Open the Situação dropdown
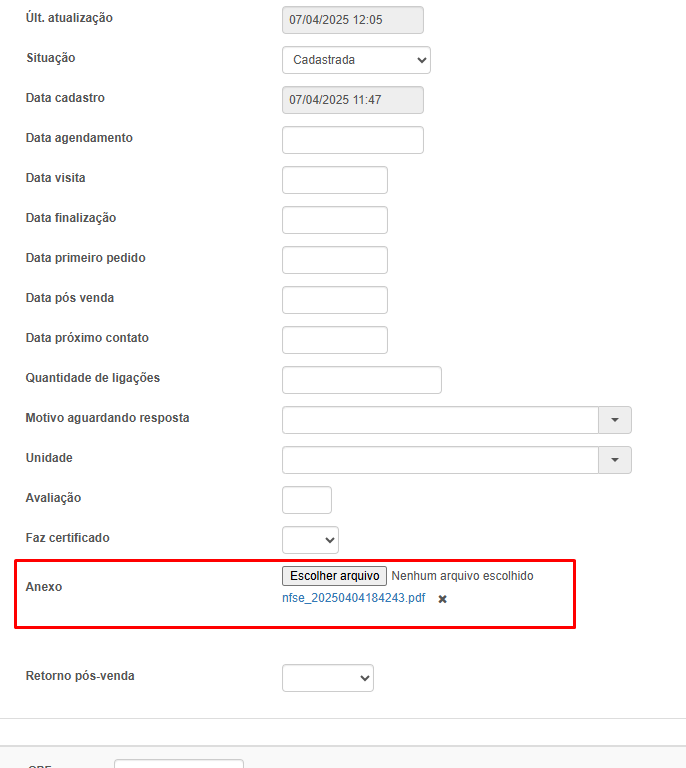 click(x=356, y=60)
